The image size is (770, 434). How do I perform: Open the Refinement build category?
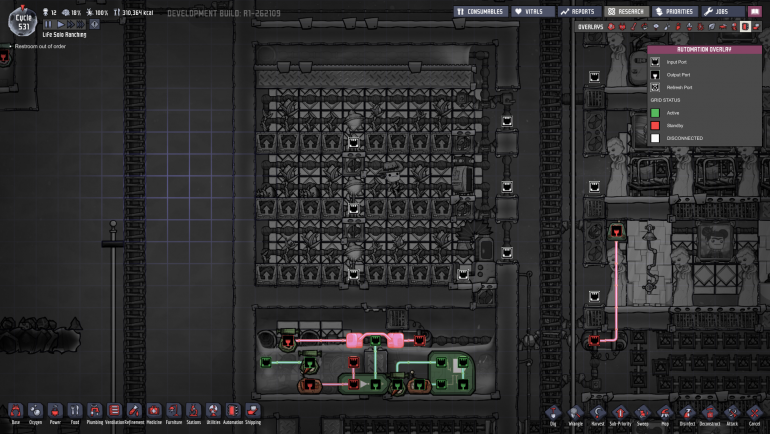(134, 413)
